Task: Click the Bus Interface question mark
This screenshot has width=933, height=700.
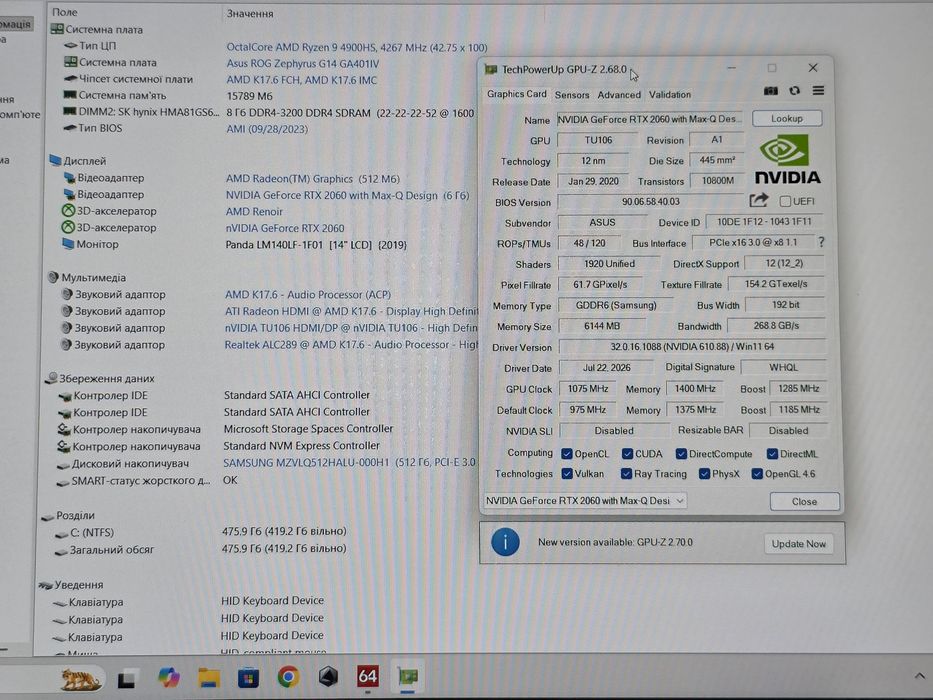Action: pyautogui.click(x=822, y=242)
